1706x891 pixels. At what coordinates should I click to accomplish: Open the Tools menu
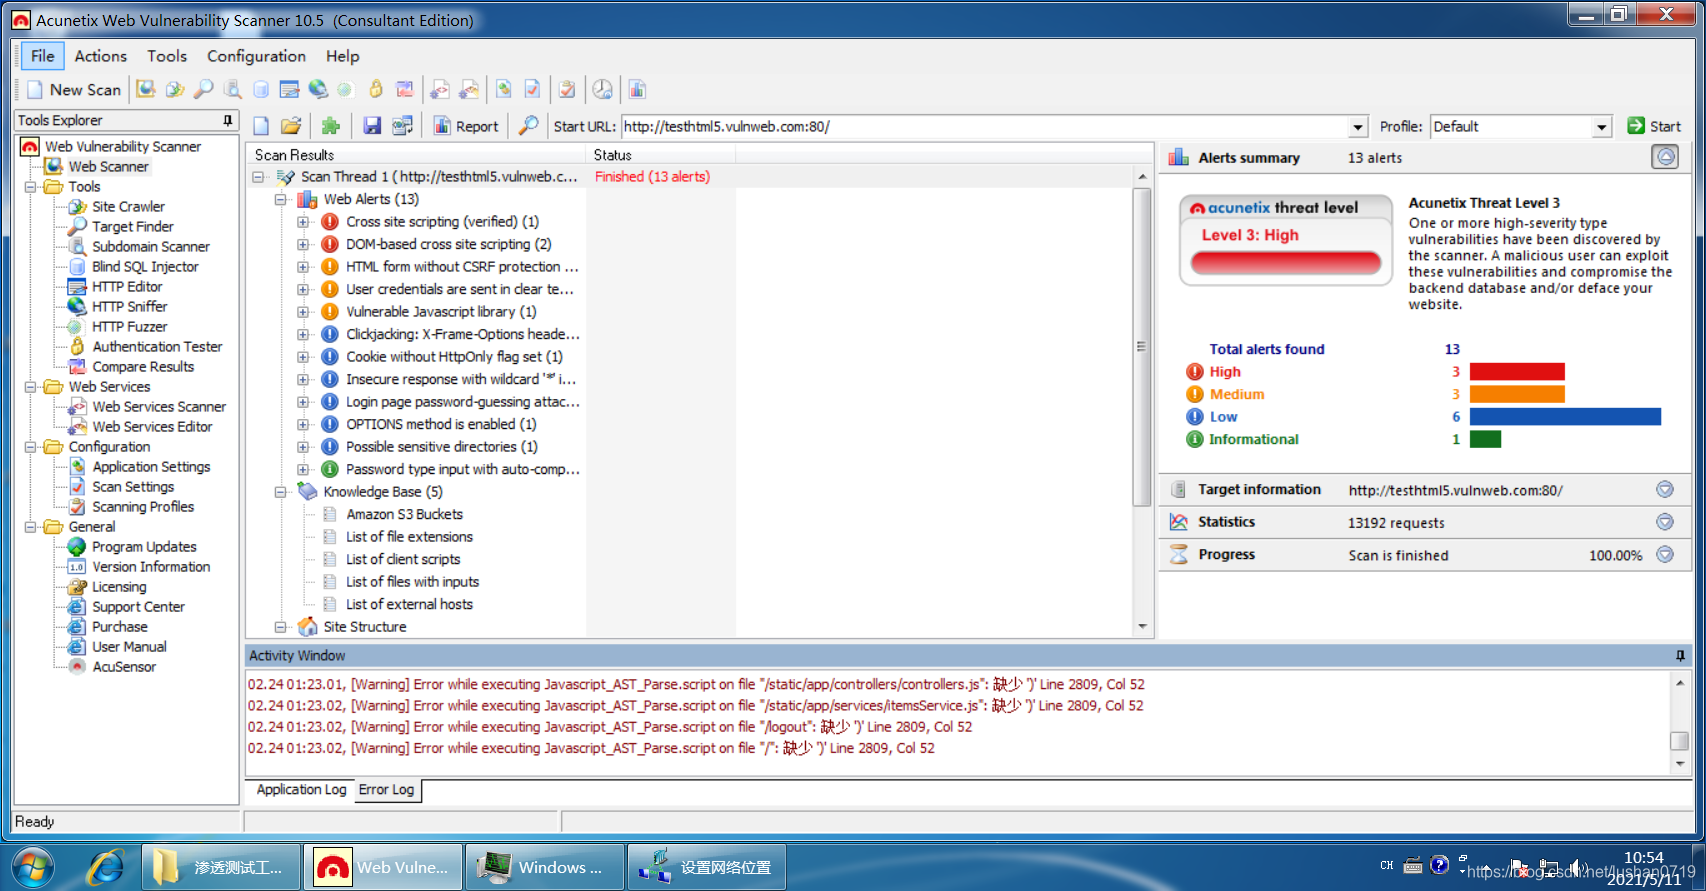[167, 56]
